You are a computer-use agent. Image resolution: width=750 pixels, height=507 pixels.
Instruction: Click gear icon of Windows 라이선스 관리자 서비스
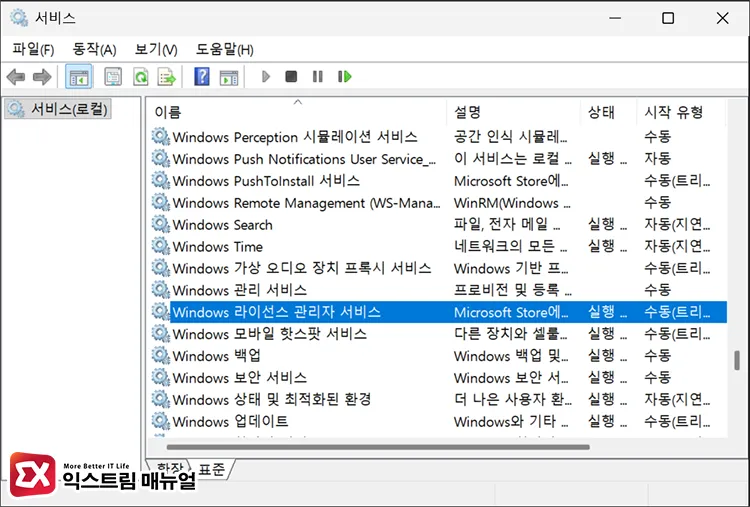point(161,312)
